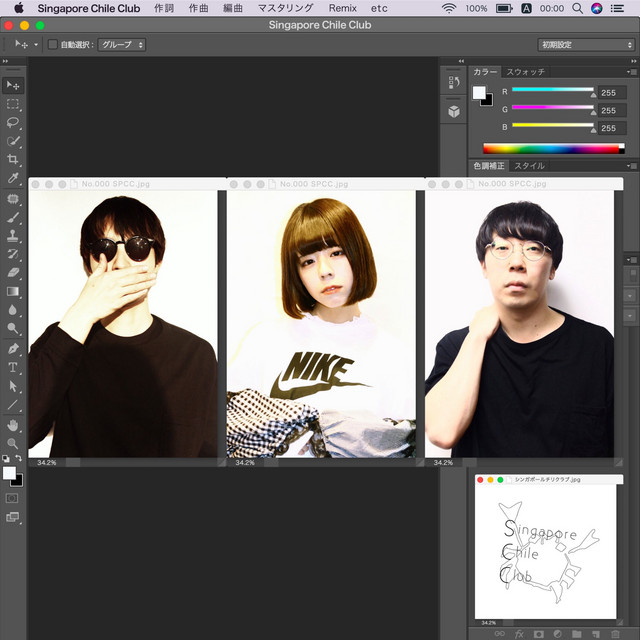
Task: Select the Lasso tool
Action: tap(13, 122)
